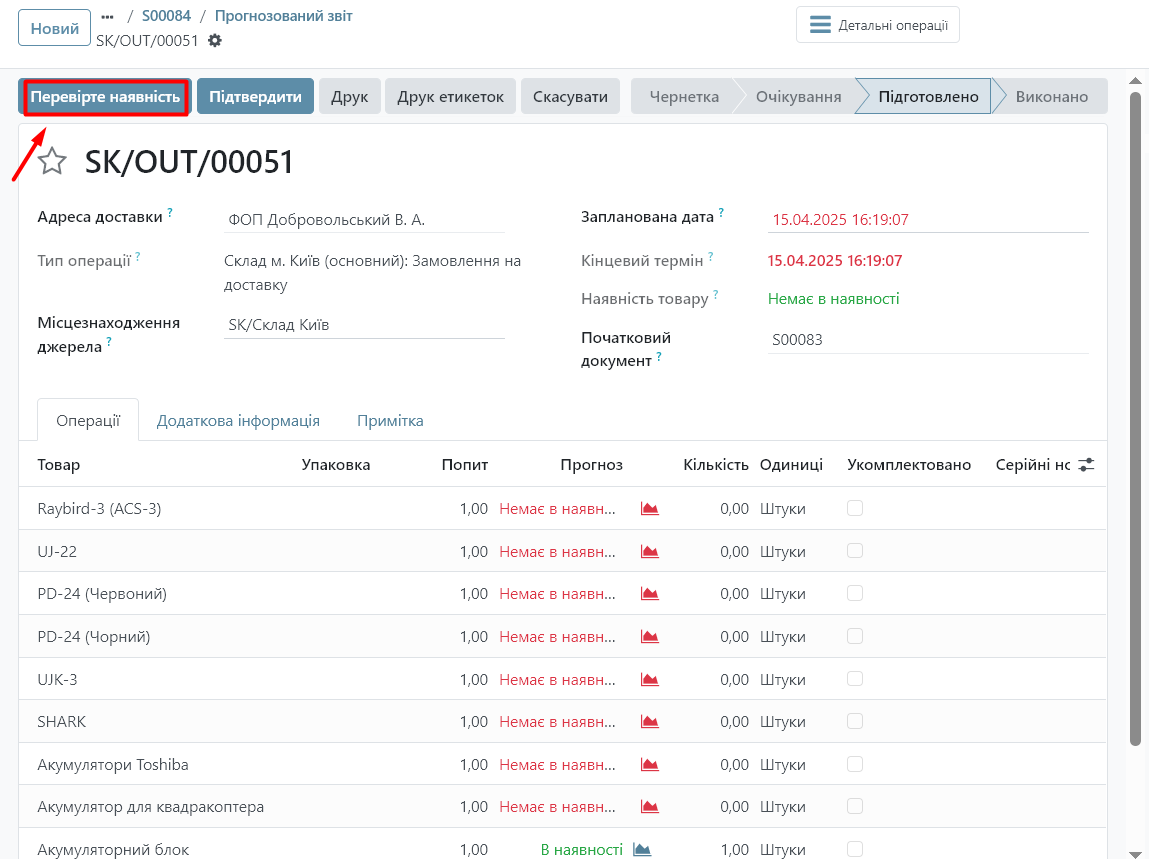Click the Підтвердити button

255,97
